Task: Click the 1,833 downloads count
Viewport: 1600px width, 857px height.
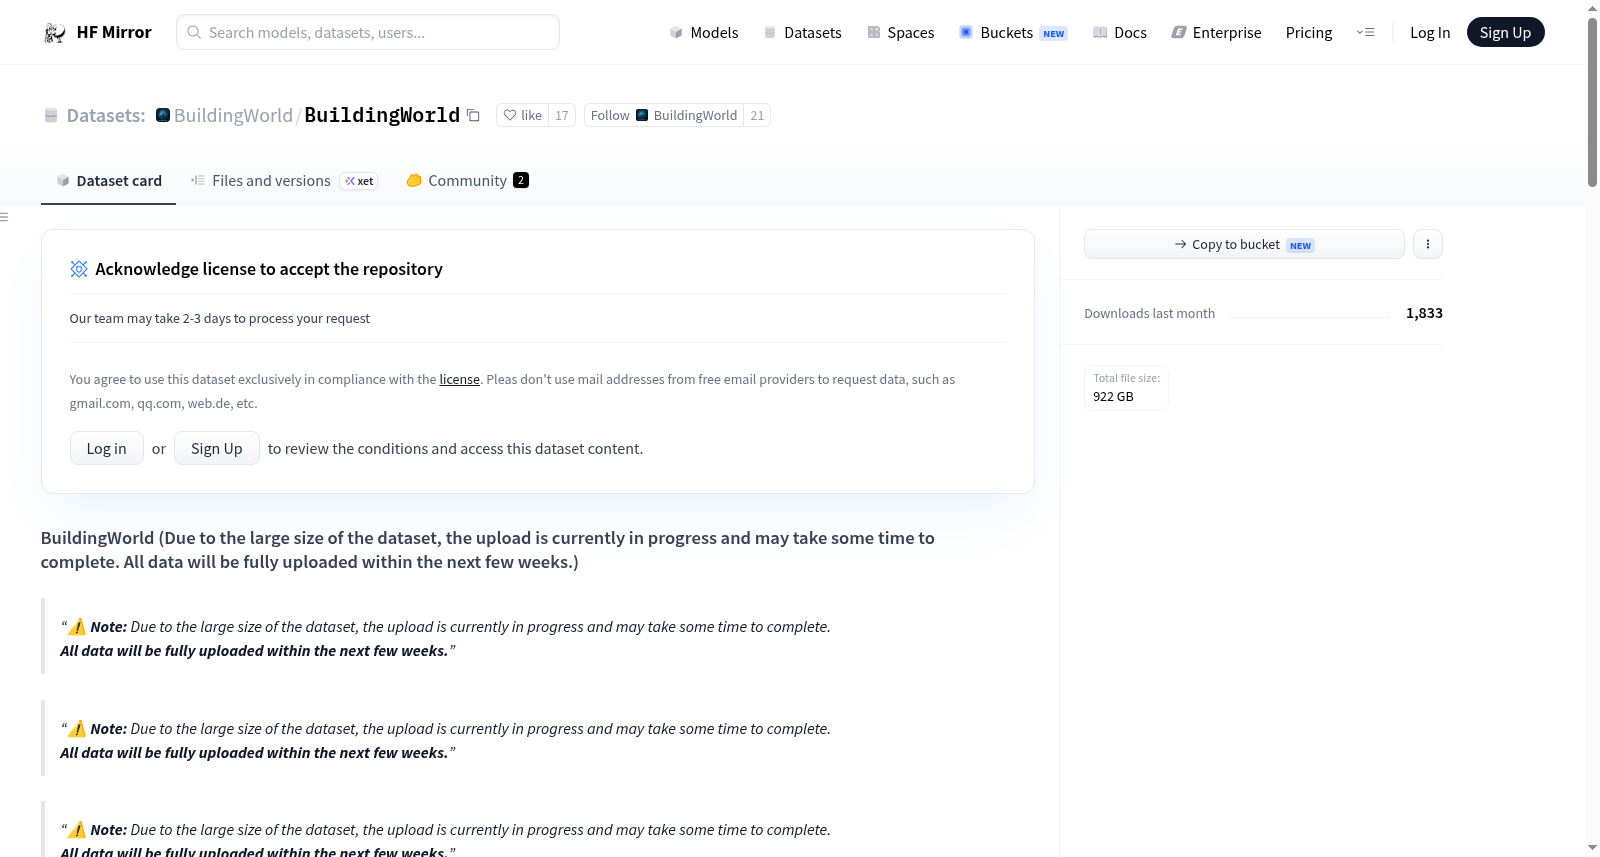Action: click(x=1424, y=313)
